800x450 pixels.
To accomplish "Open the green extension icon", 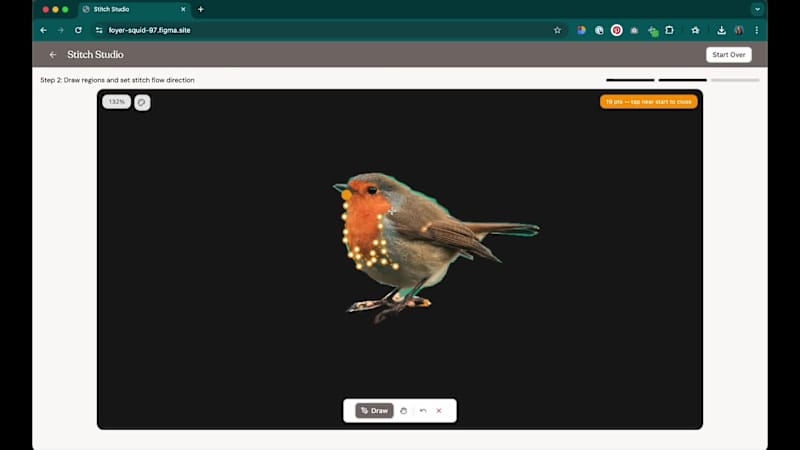I will [653, 31].
